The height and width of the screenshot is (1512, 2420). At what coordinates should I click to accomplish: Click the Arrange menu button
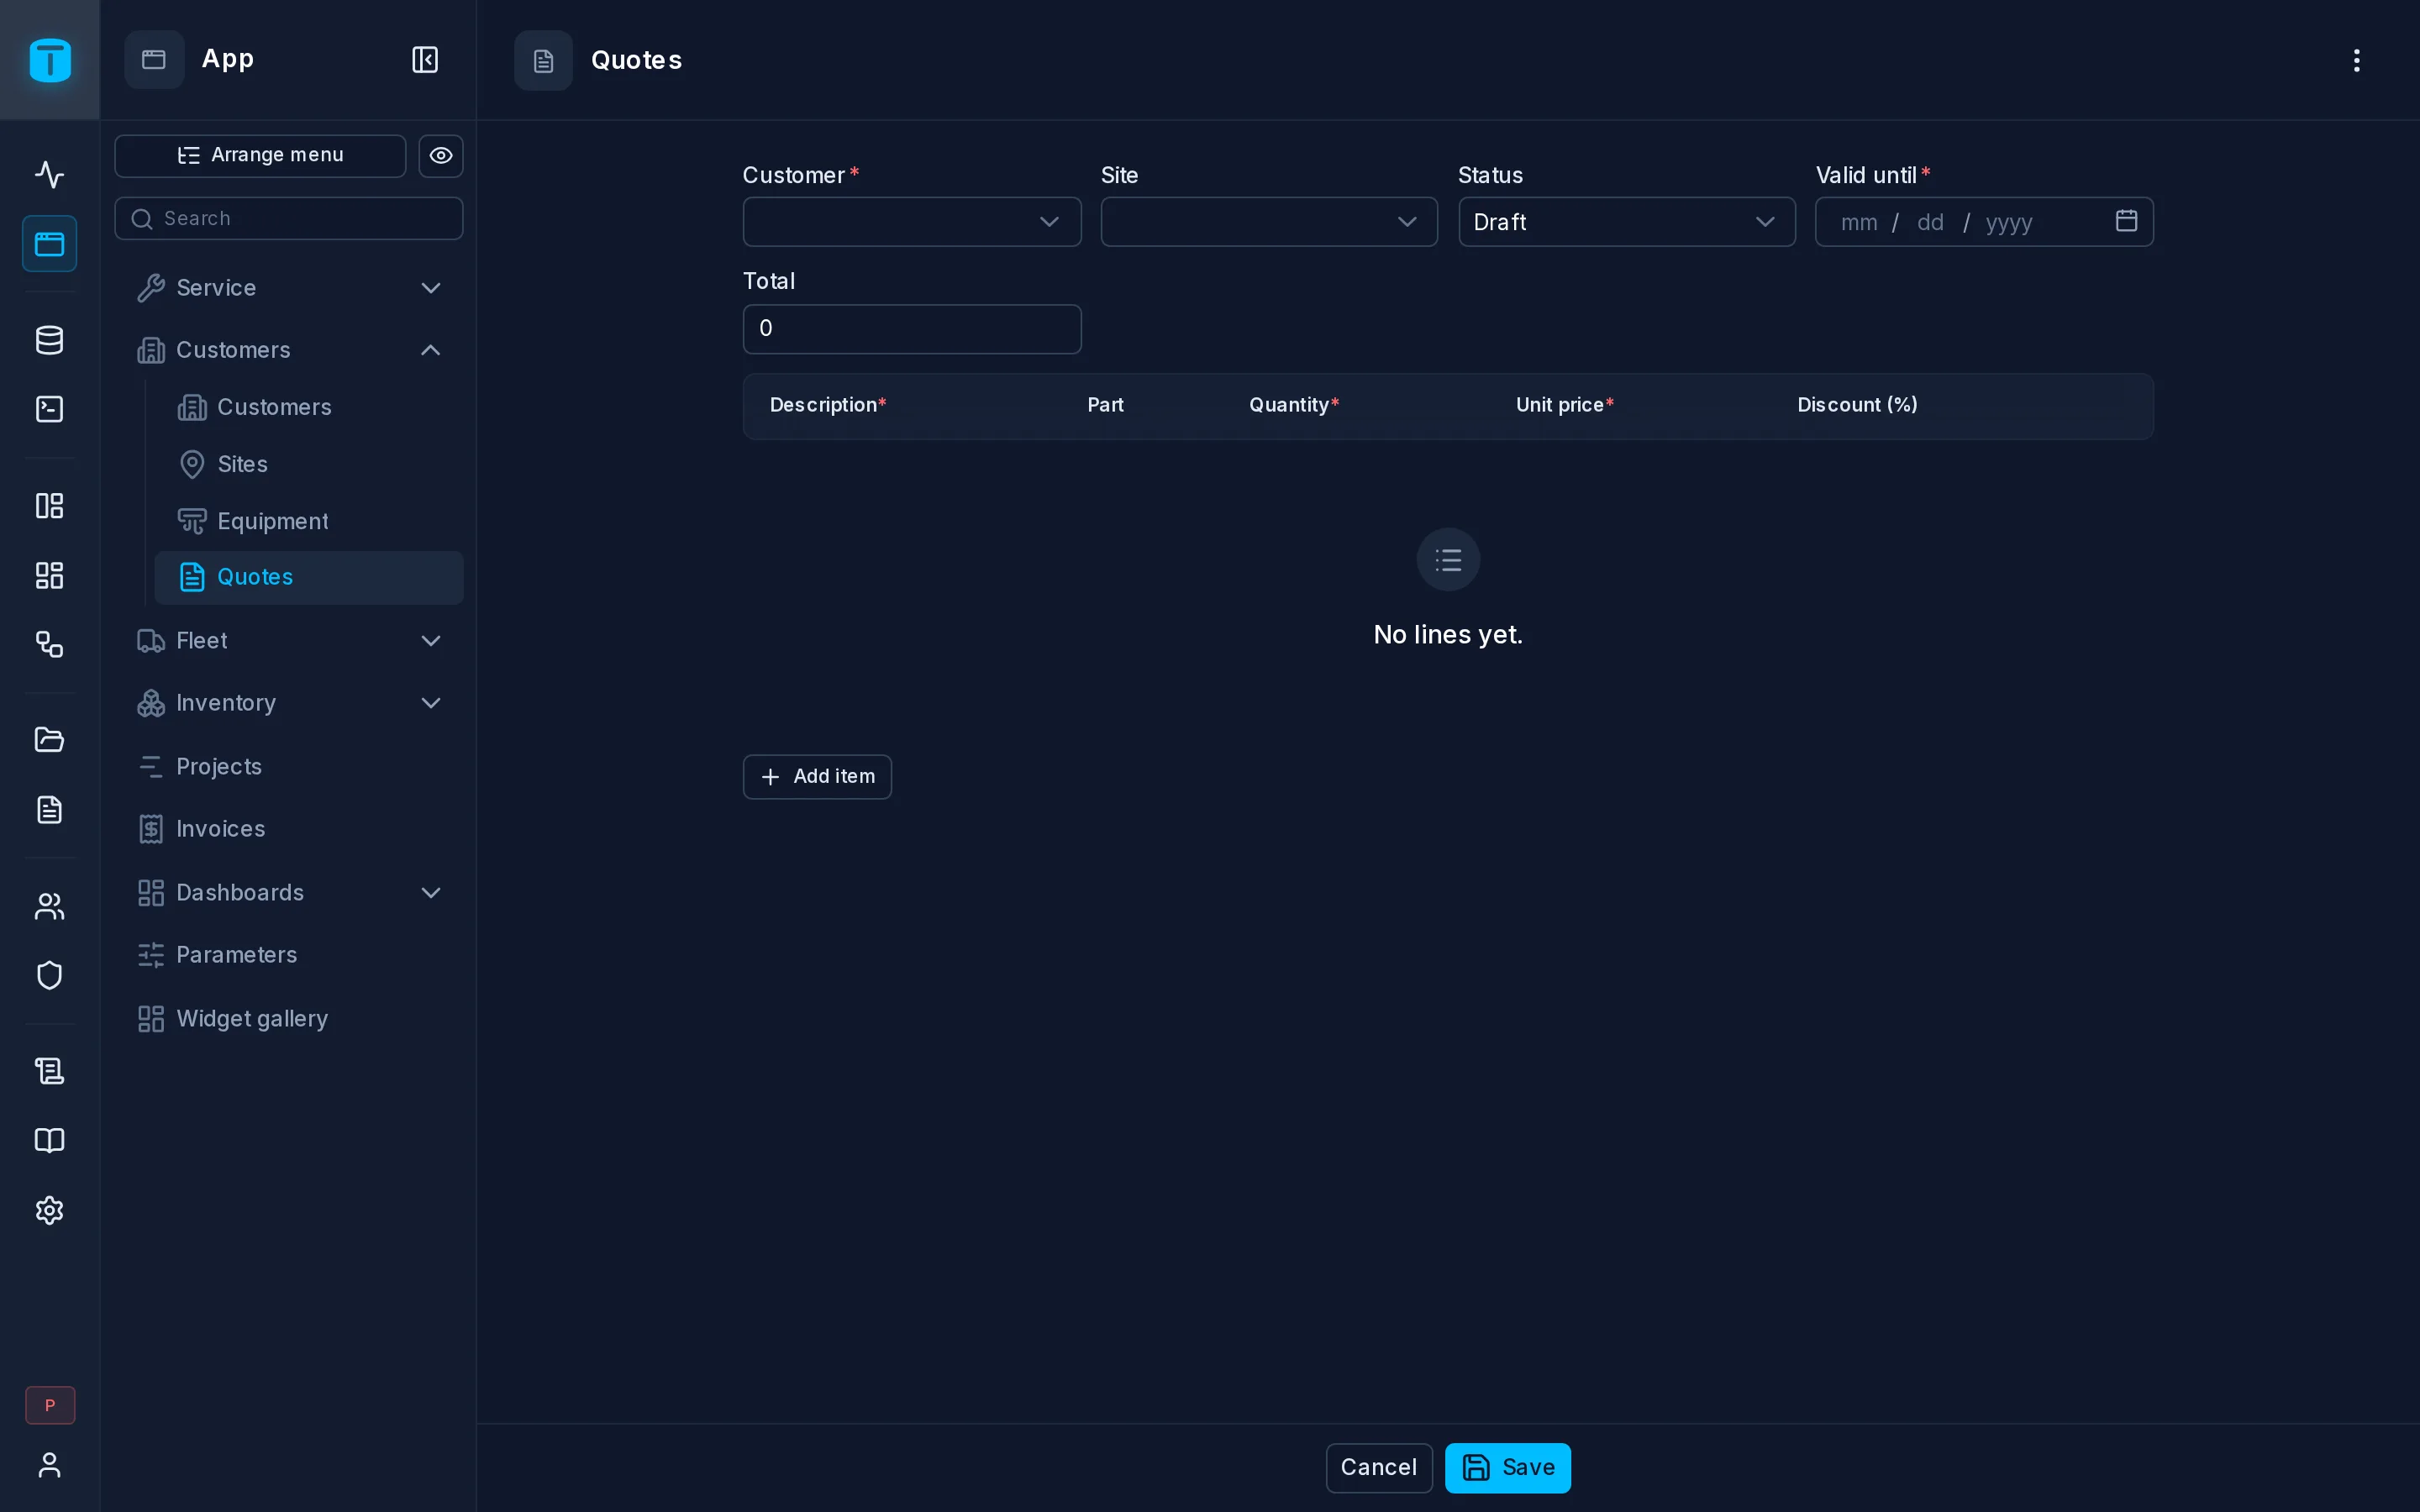pos(261,156)
